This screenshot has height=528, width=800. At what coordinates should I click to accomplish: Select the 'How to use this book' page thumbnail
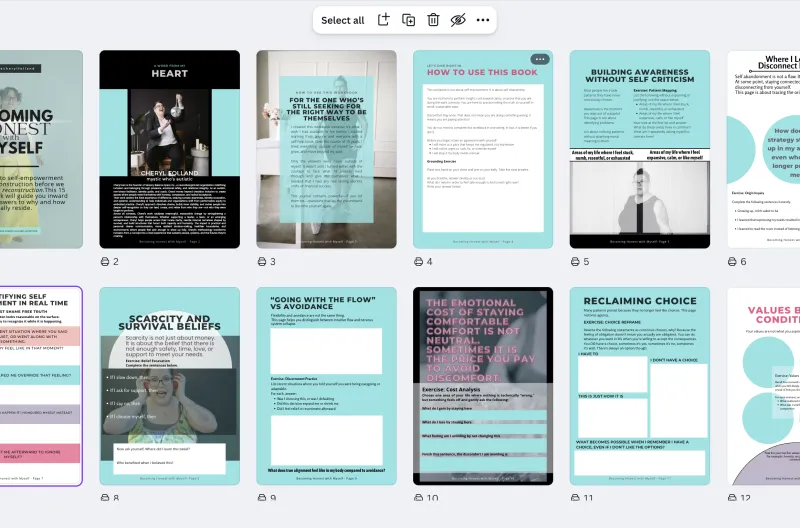point(483,149)
